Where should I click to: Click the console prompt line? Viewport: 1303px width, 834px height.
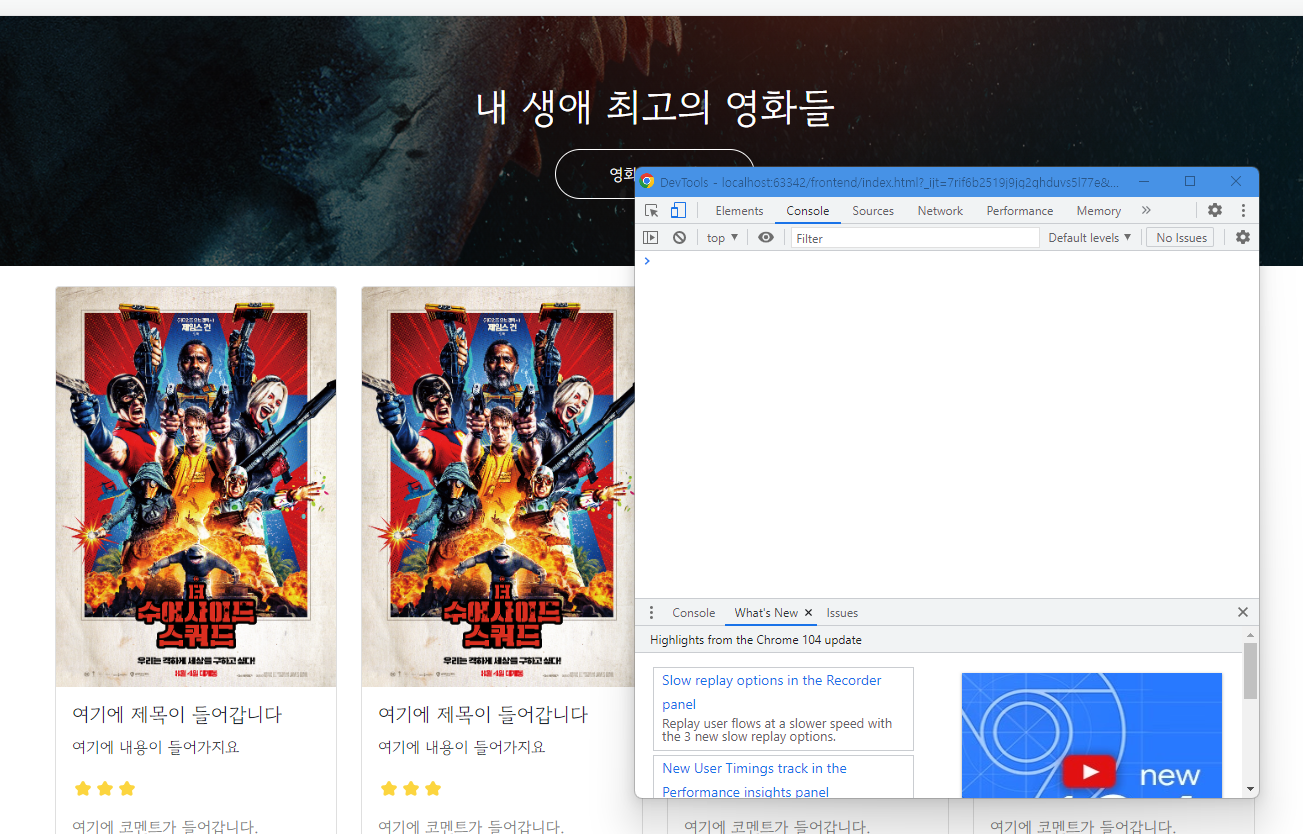946,261
